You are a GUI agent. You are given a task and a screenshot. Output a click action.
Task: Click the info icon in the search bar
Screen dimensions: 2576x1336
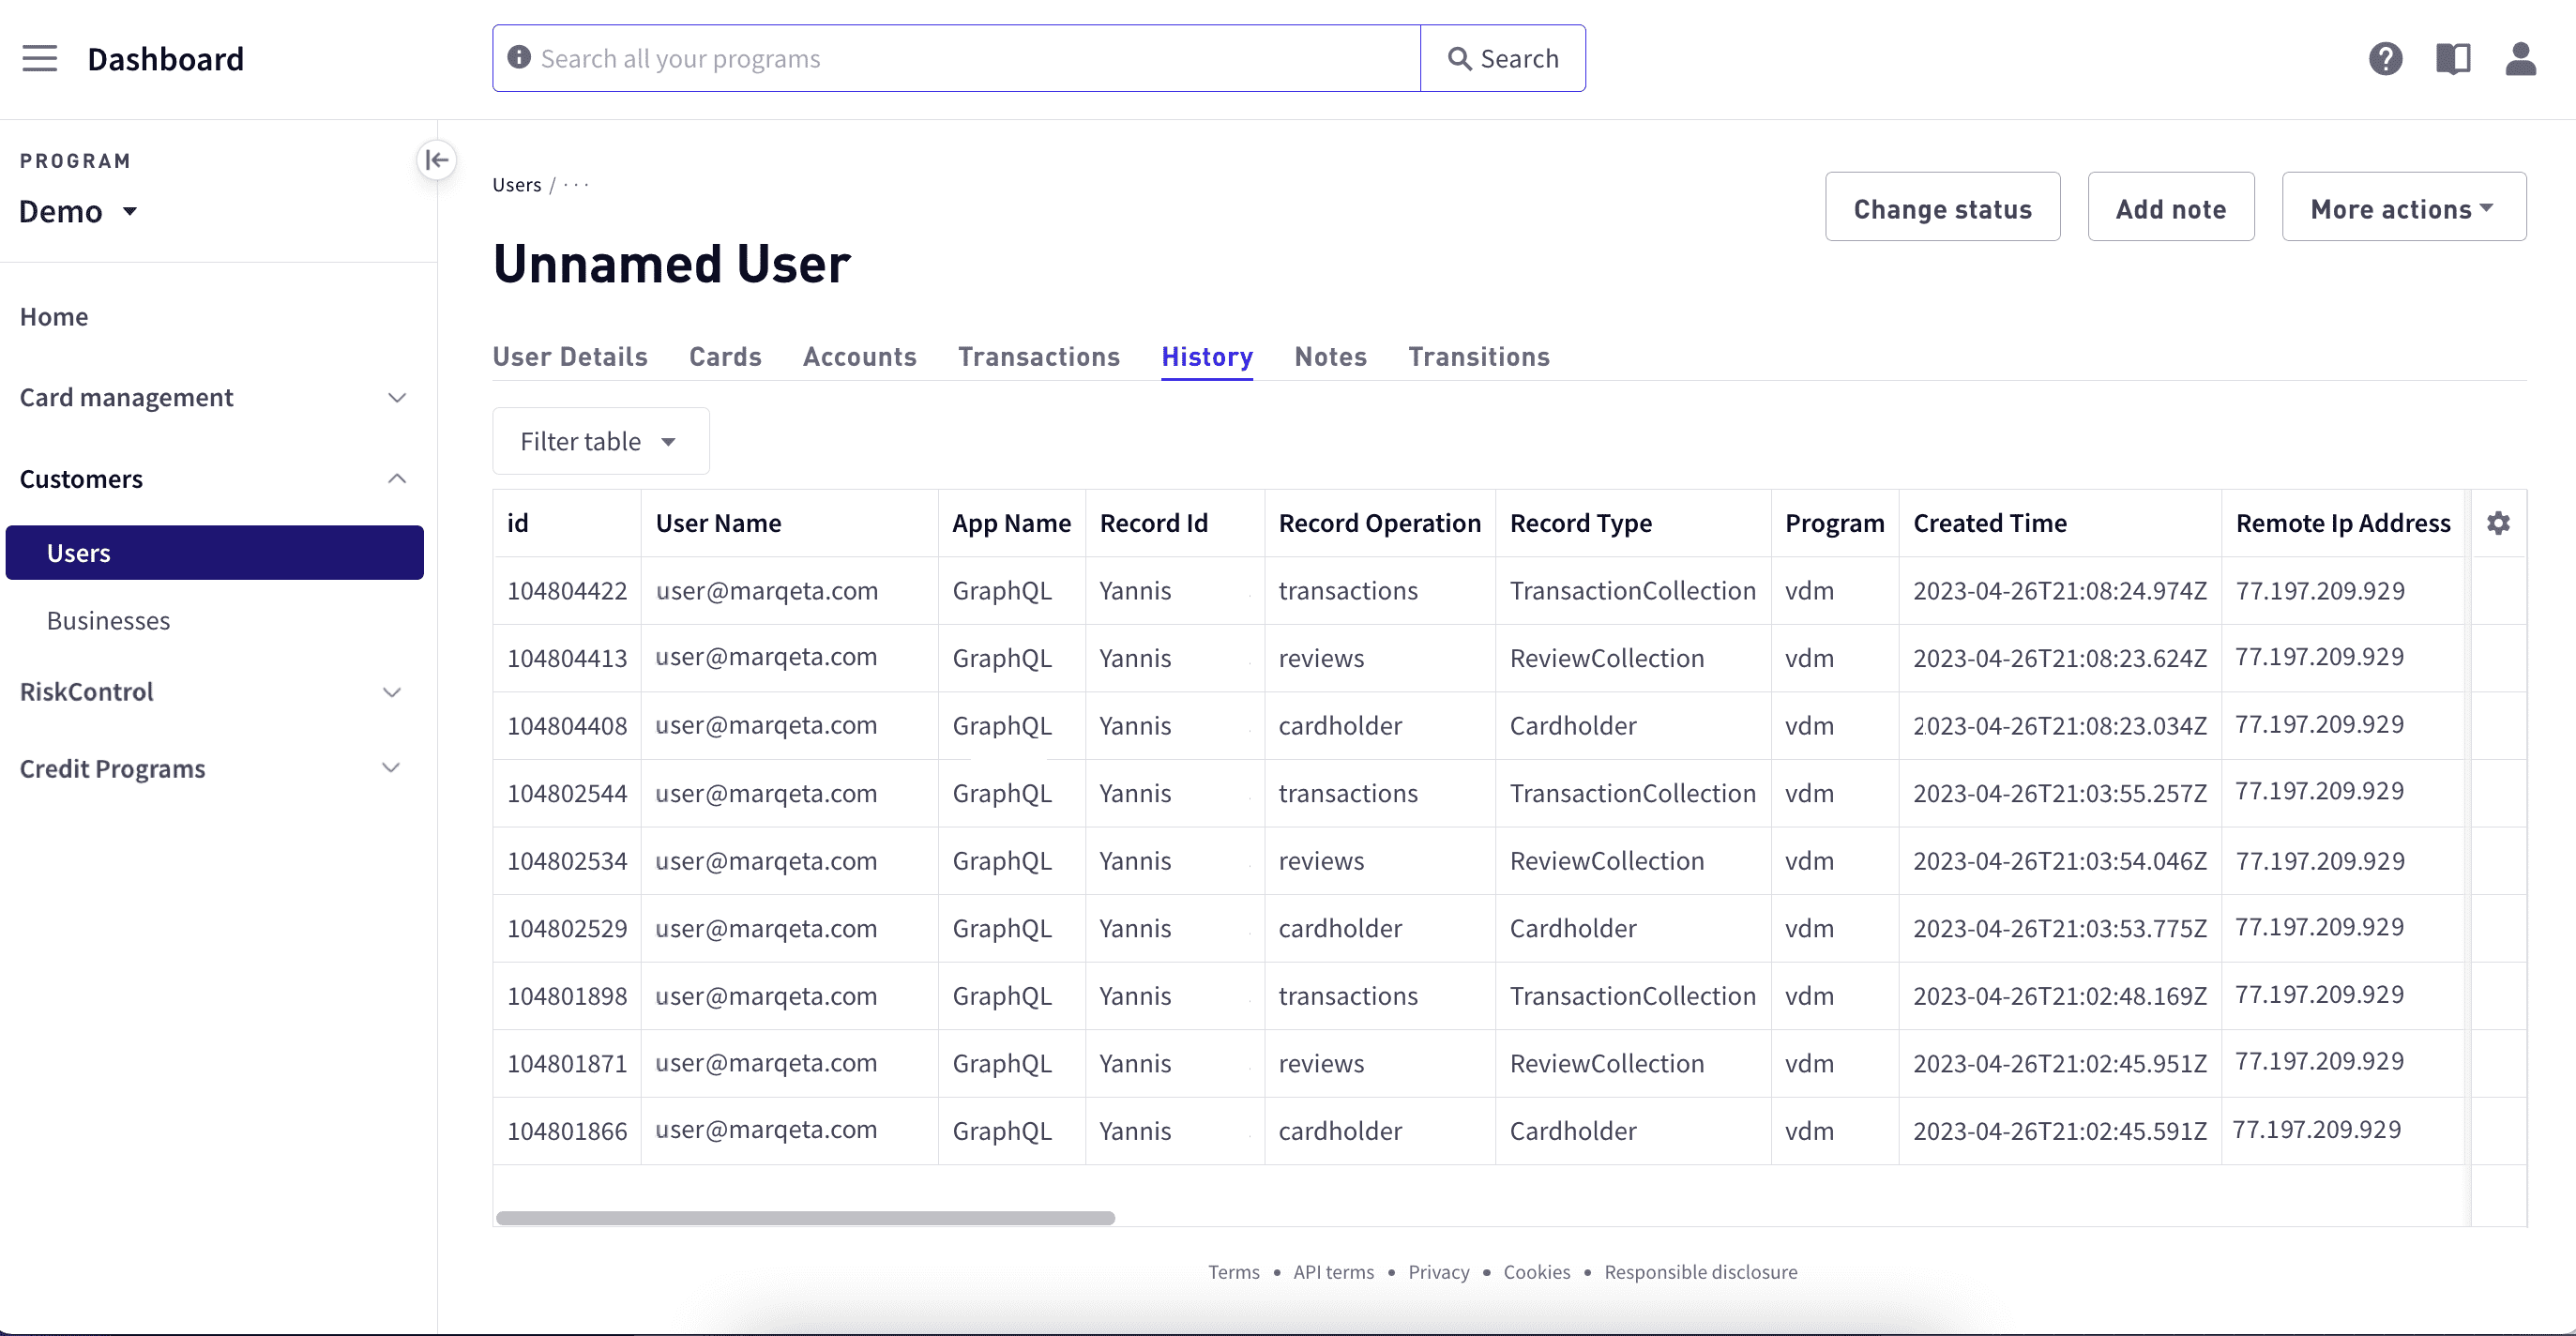(x=519, y=58)
